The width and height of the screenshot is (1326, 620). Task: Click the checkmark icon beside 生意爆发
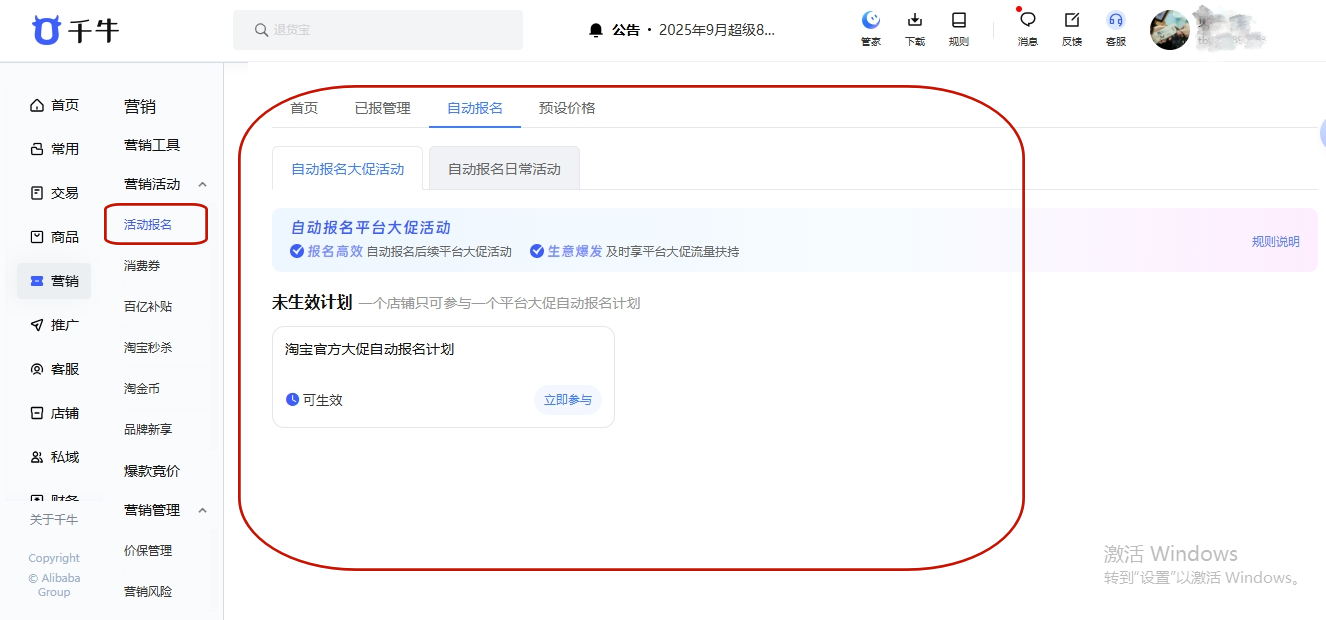[x=537, y=251]
